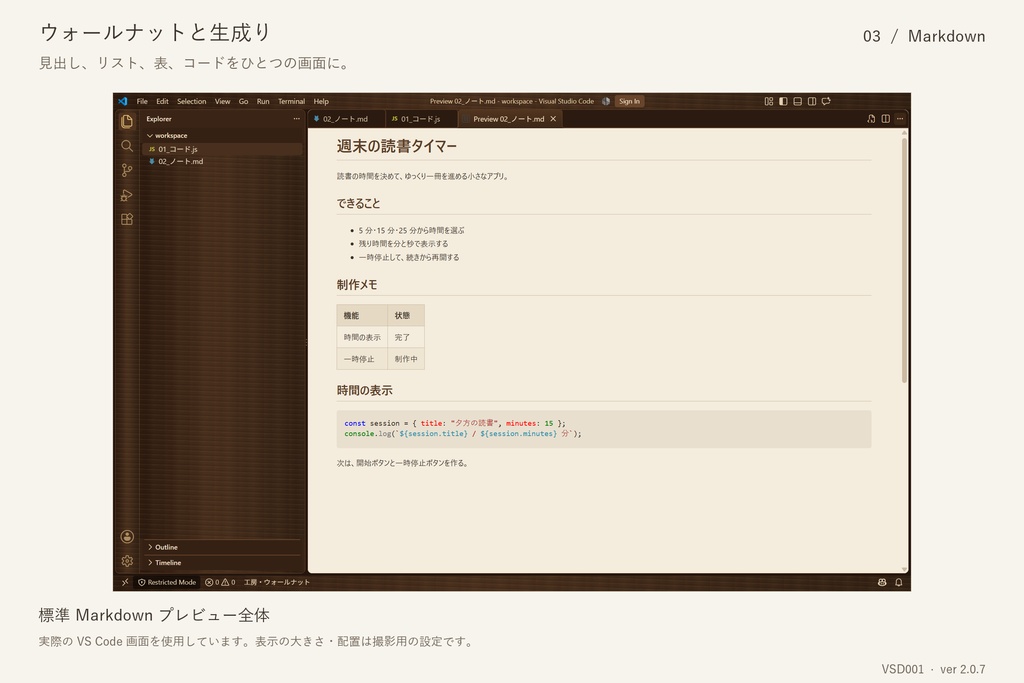Click the heading 週末の読書タイマー

click(x=396, y=146)
